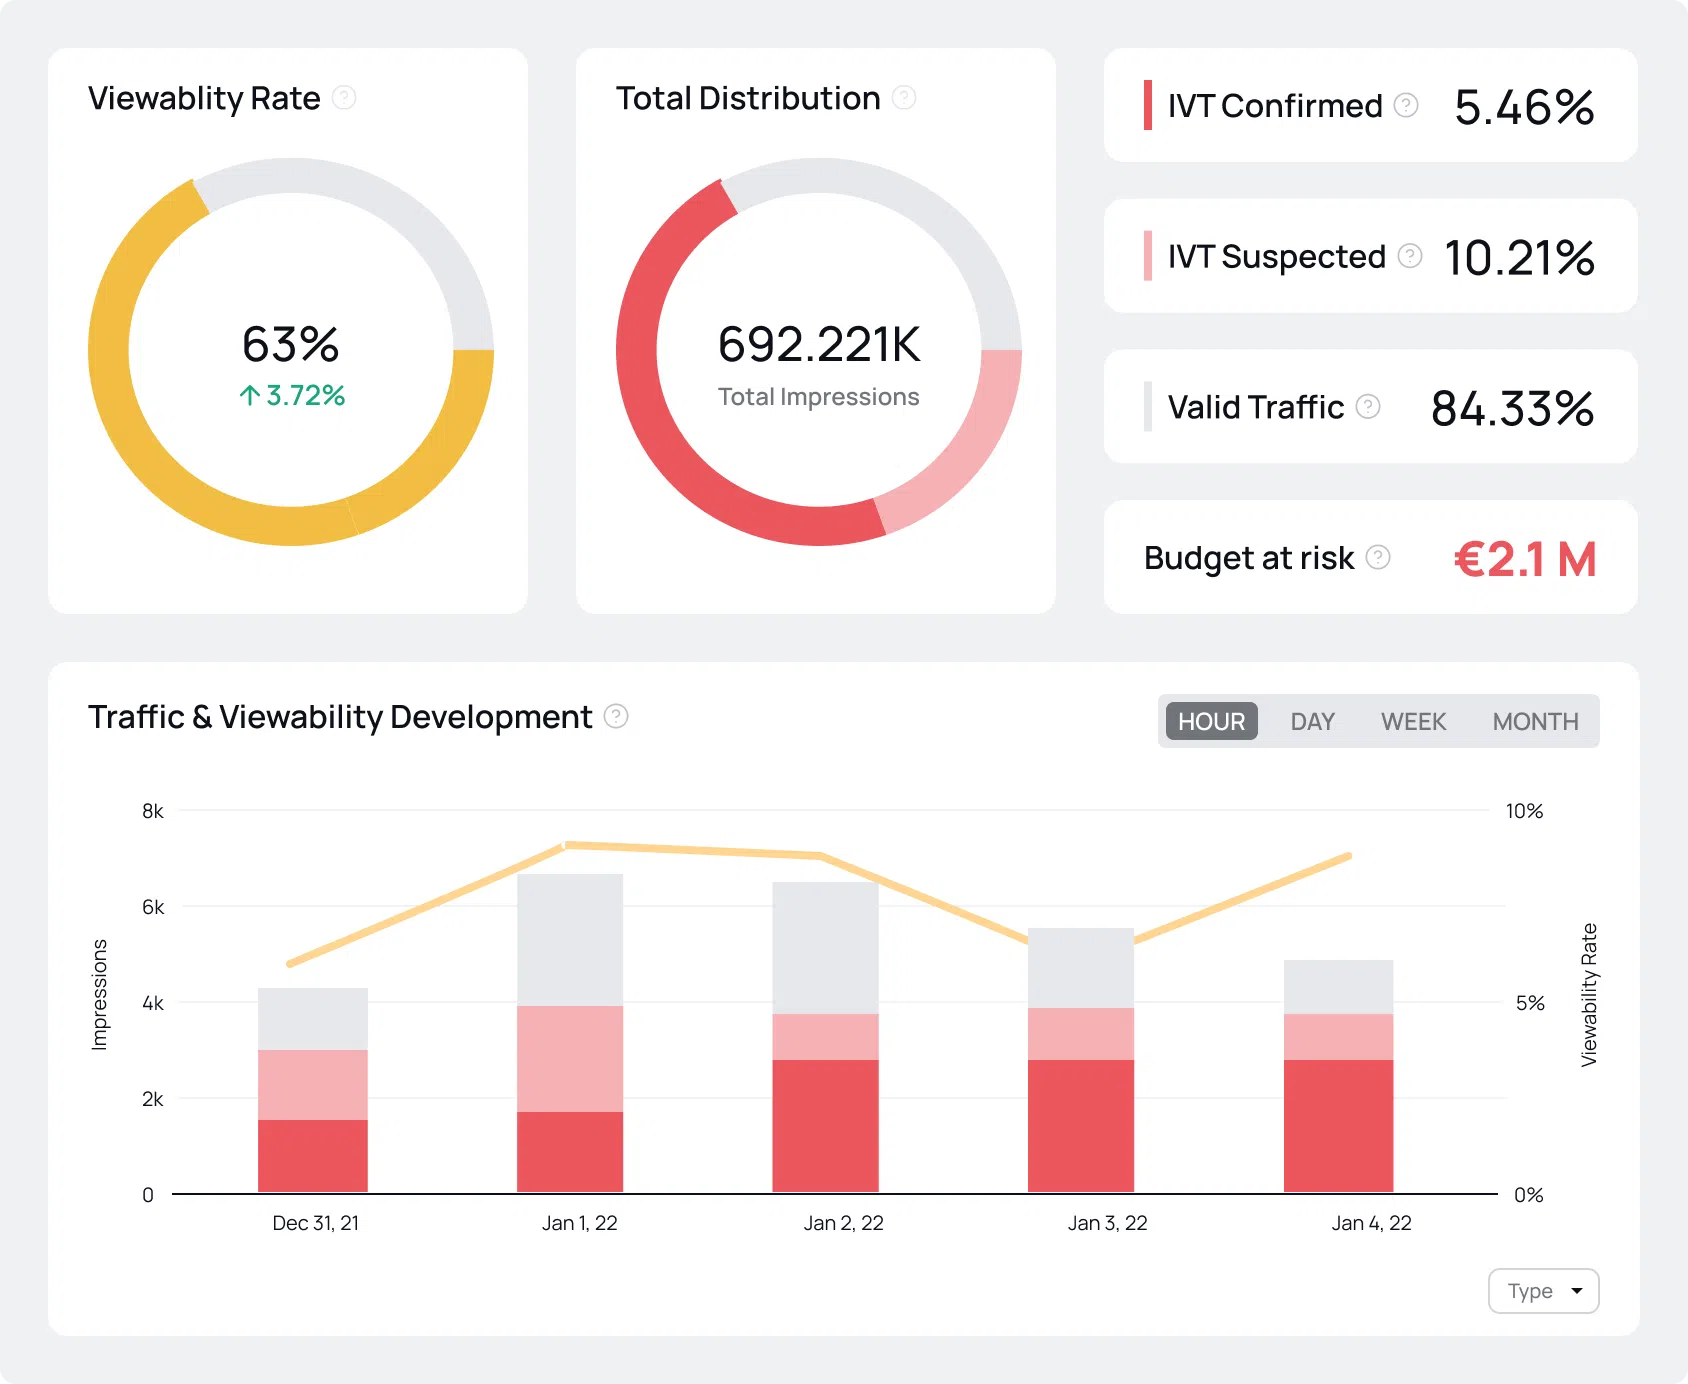Click the 692.221K Total Impressions figure
The image size is (1688, 1384).
coord(819,345)
